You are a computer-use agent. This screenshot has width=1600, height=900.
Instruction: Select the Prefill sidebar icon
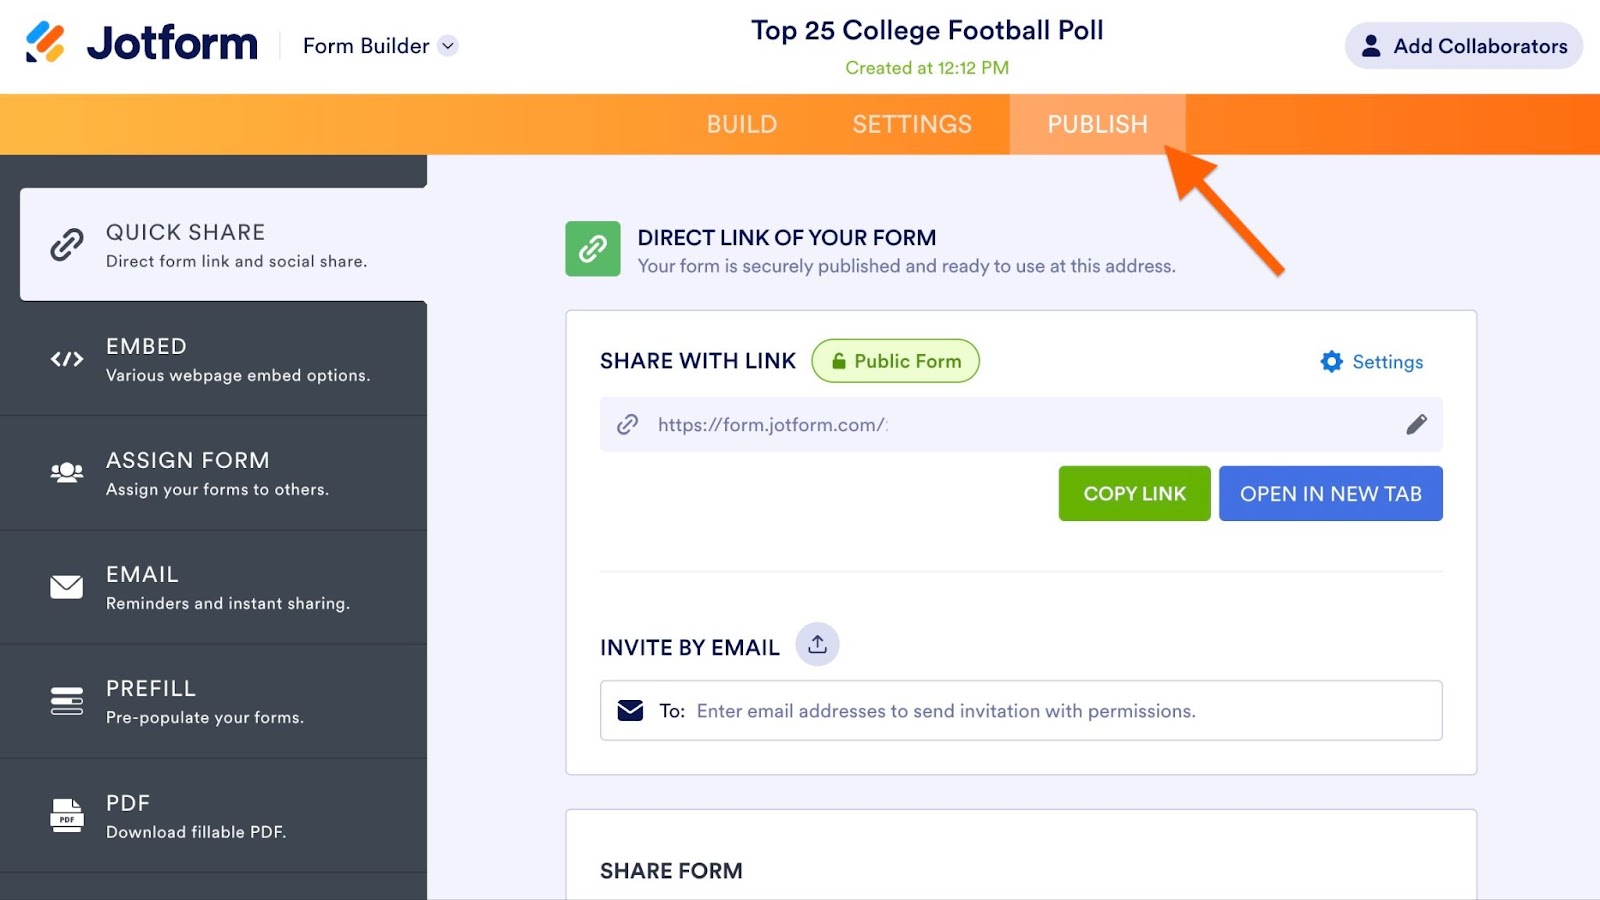click(67, 701)
